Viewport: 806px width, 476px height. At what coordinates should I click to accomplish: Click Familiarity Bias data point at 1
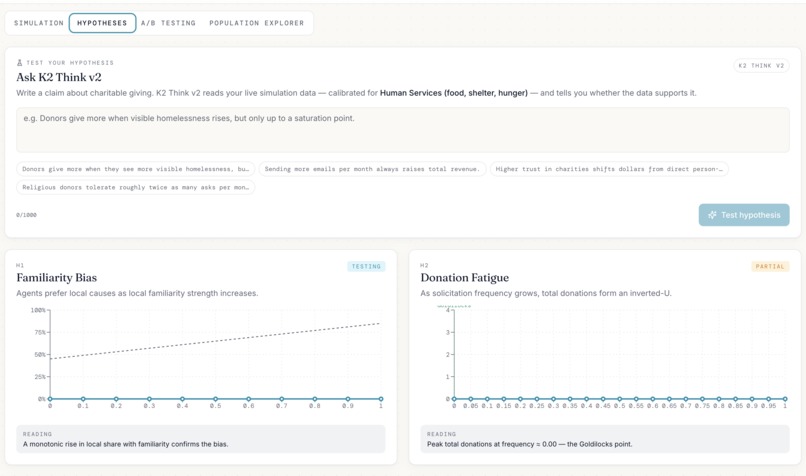pyautogui.click(x=381, y=399)
